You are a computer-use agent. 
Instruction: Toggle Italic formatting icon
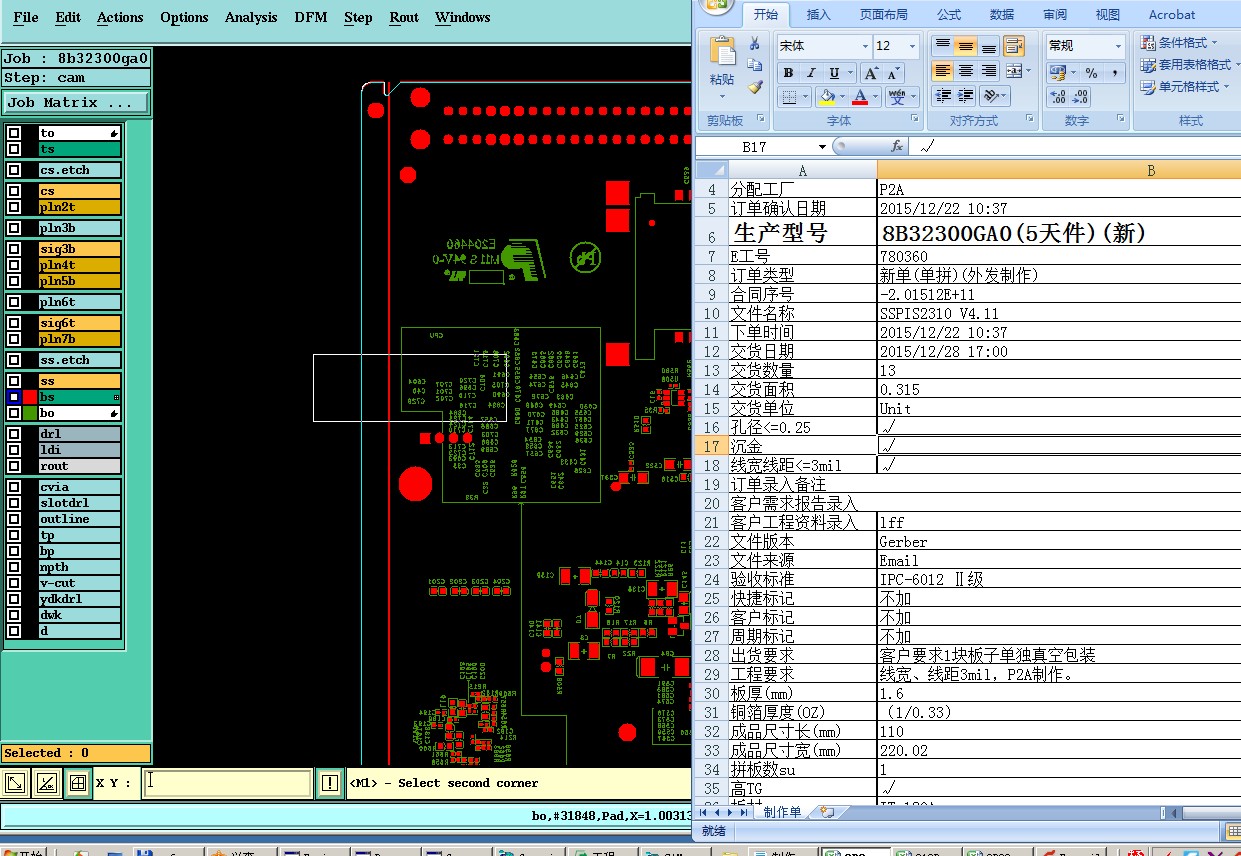coord(810,73)
